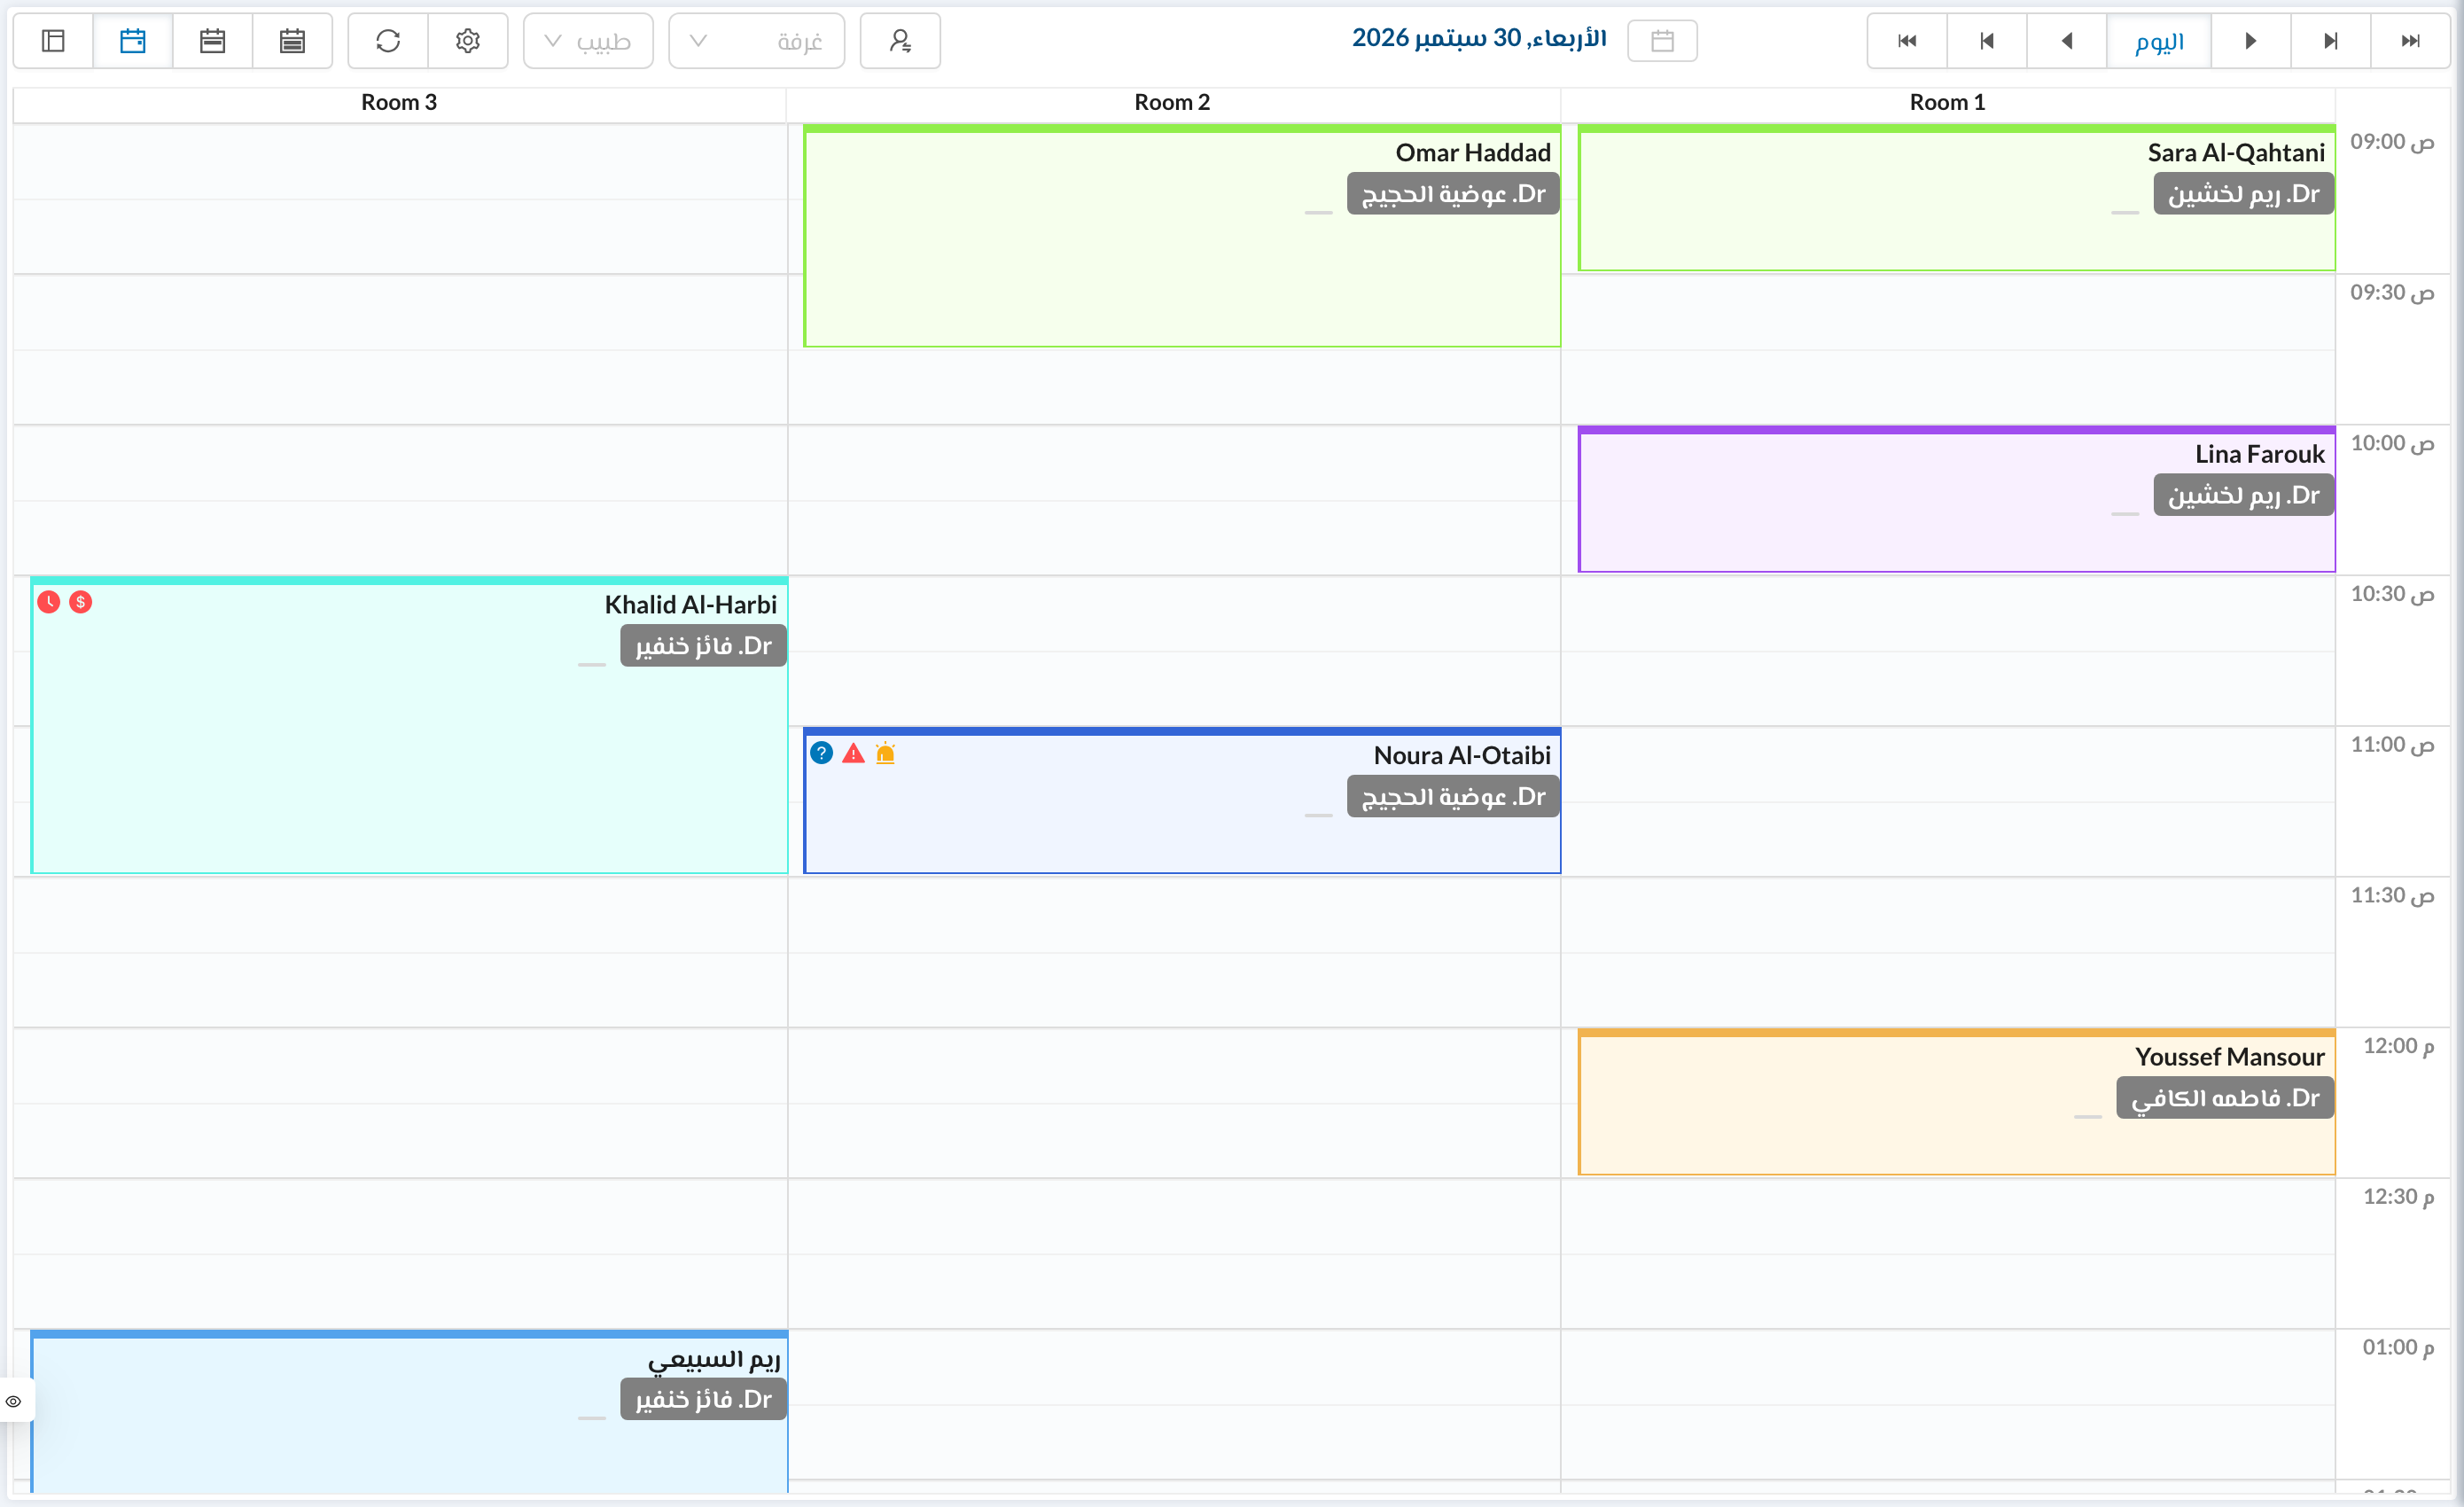Open calendar settings gear icon
2464x1507 pixels.
468,41
